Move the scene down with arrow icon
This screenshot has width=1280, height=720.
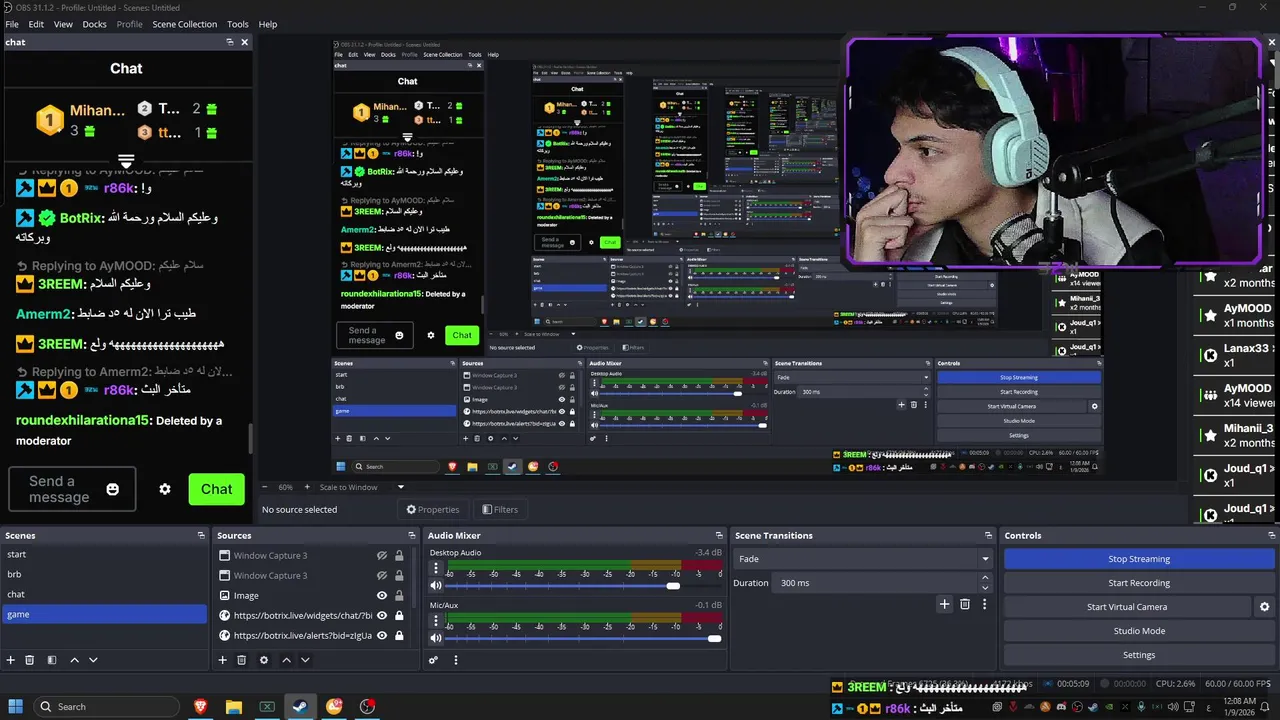[x=93, y=660]
